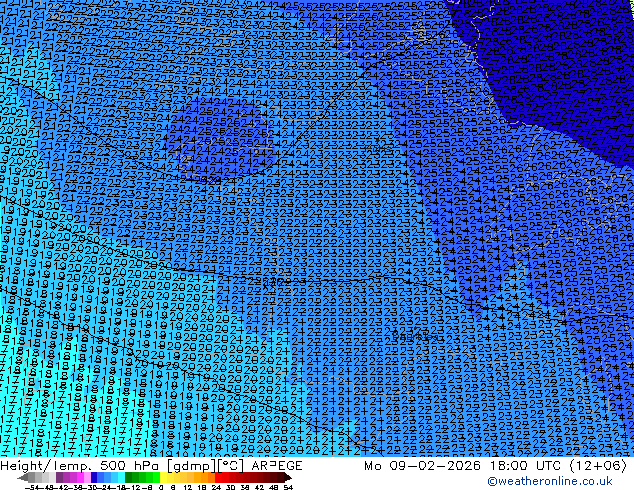Screen dimensions: 634x490
Task: Select the dark maroon arrow end of scale
Action: tap(288, 477)
